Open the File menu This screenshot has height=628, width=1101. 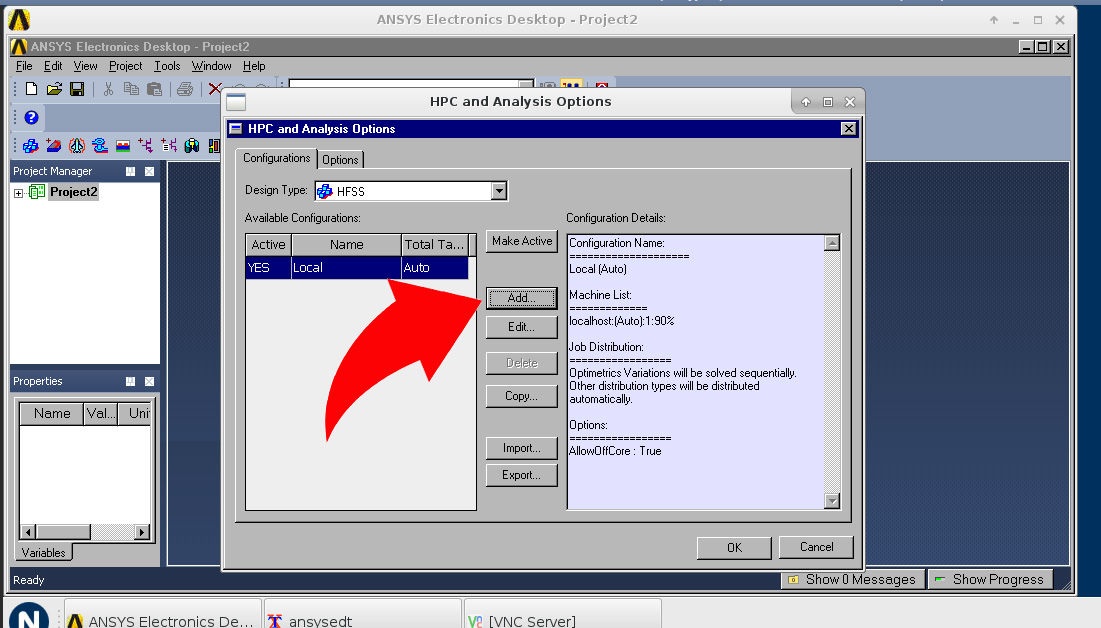(x=24, y=66)
